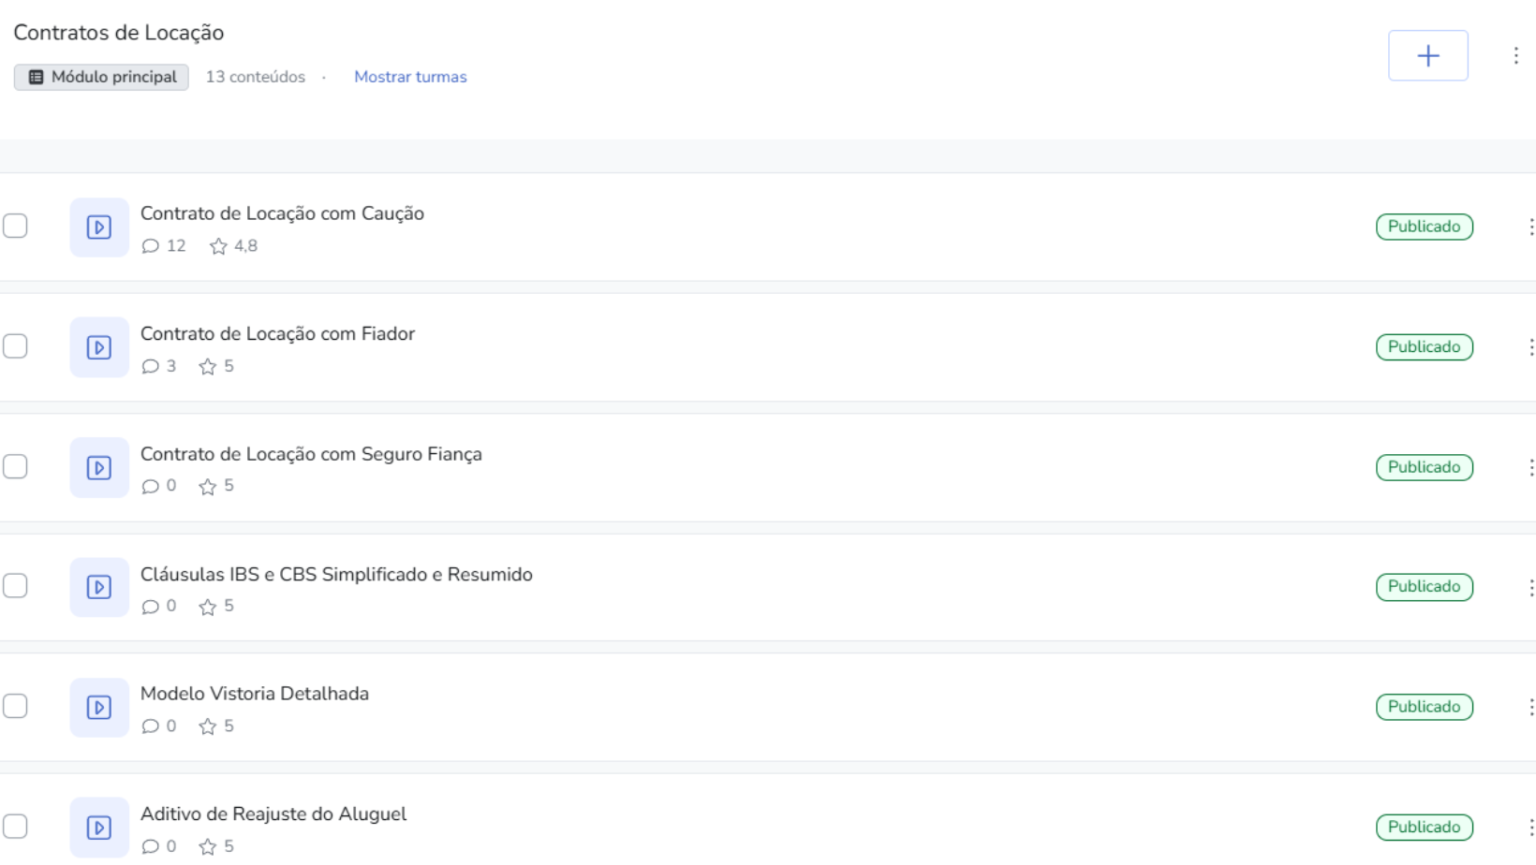The image size is (1536, 865).
Task: Click Publicado badge on Contrato com Caução row
Action: tap(1424, 227)
